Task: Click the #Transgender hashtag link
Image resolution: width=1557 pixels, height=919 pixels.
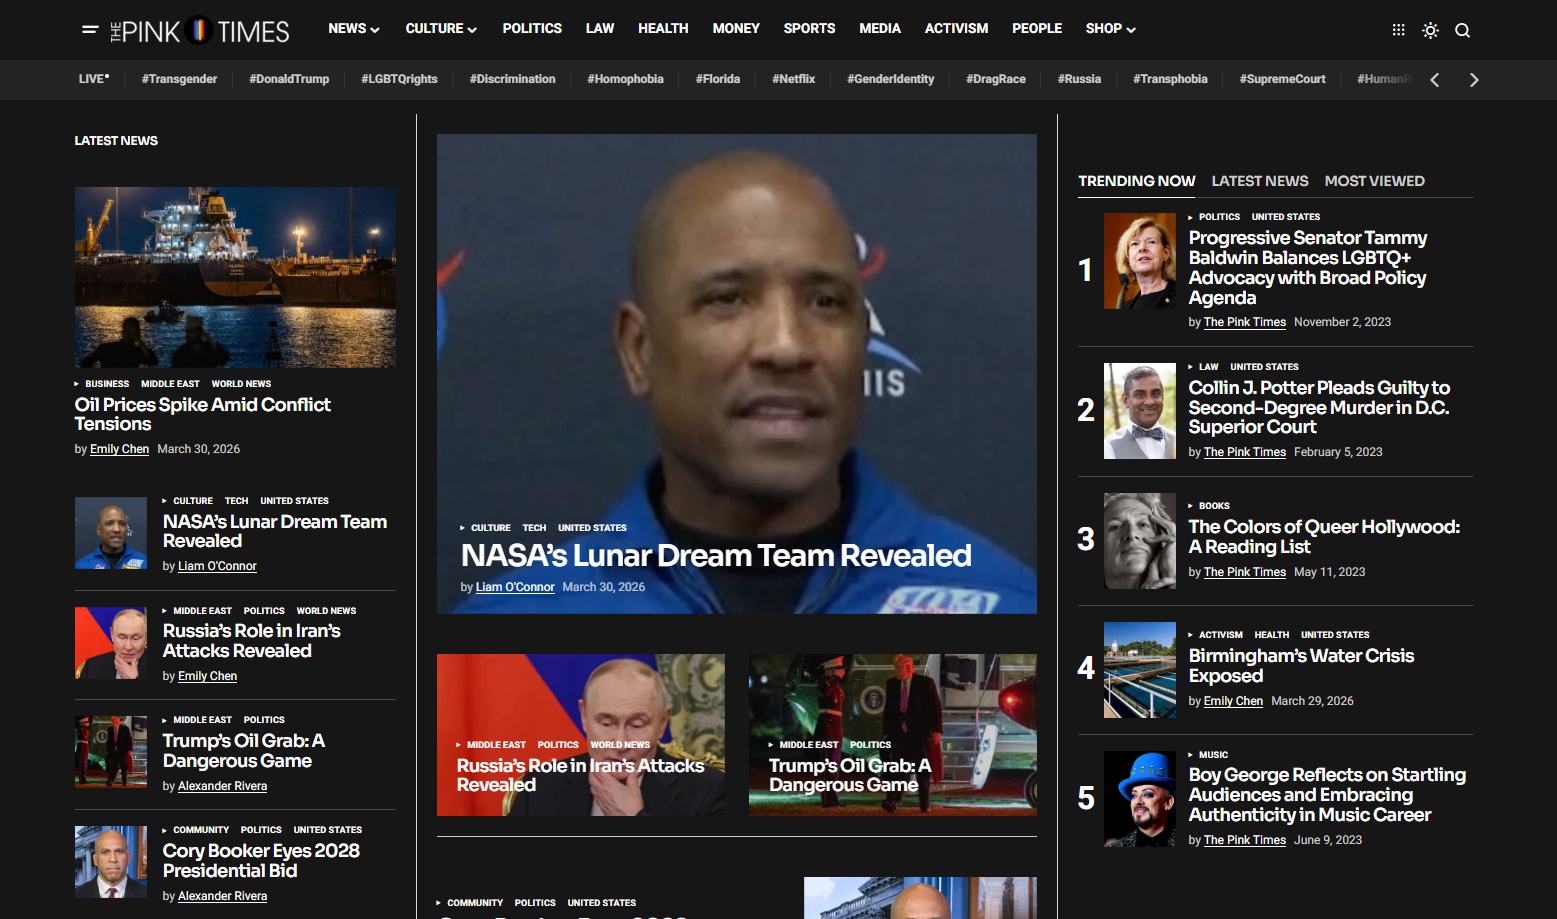Action: pos(179,79)
